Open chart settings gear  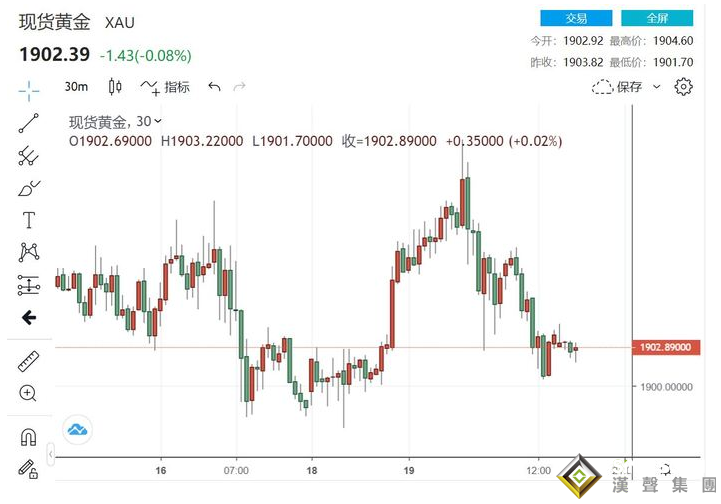tap(684, 87)
